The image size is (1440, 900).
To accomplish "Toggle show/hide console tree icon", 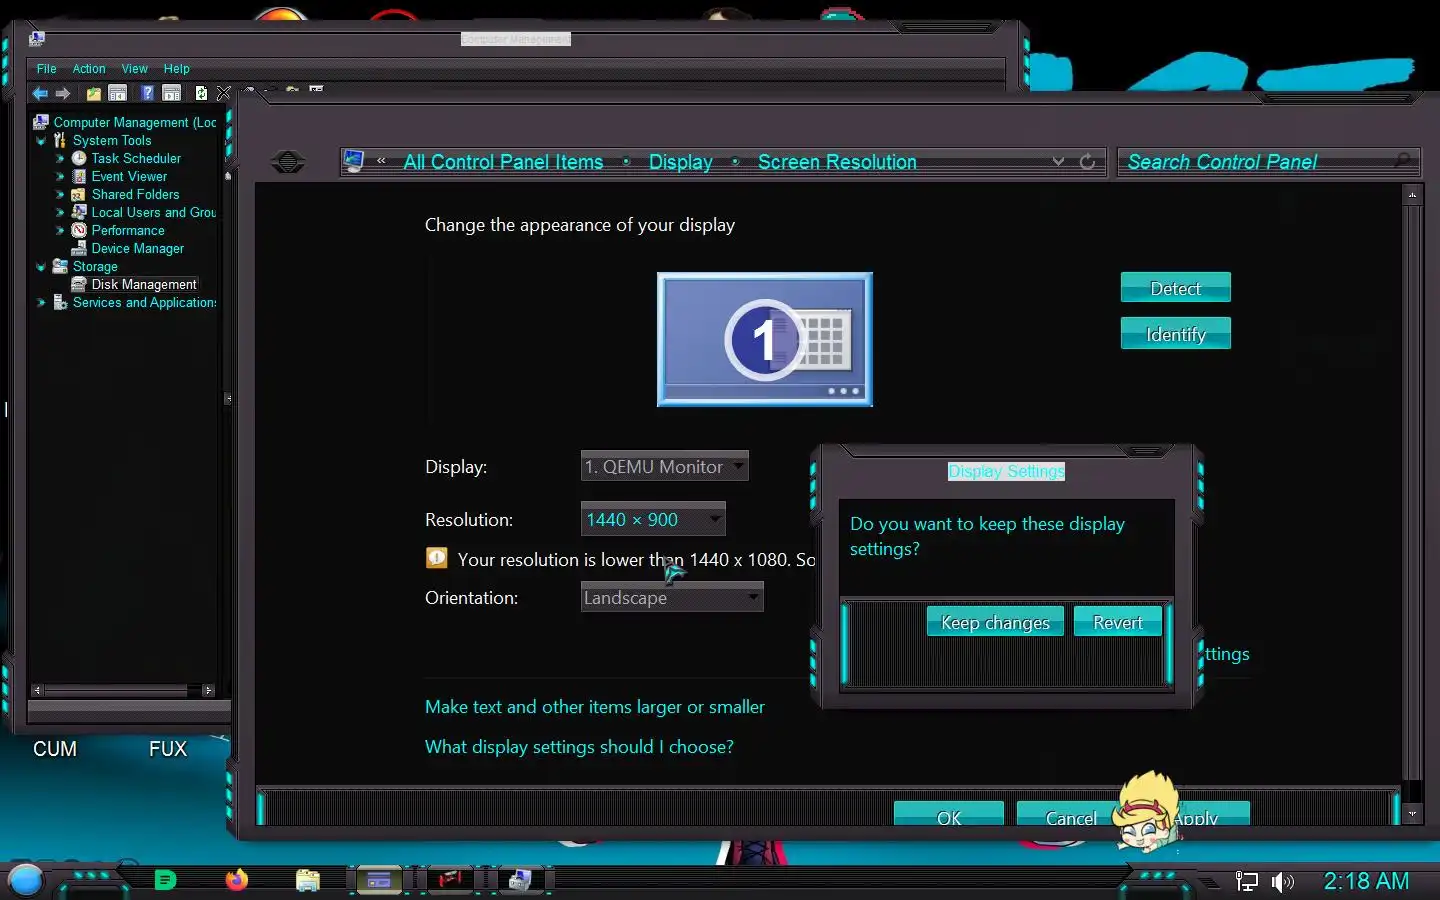I will [x=117, y=93].
